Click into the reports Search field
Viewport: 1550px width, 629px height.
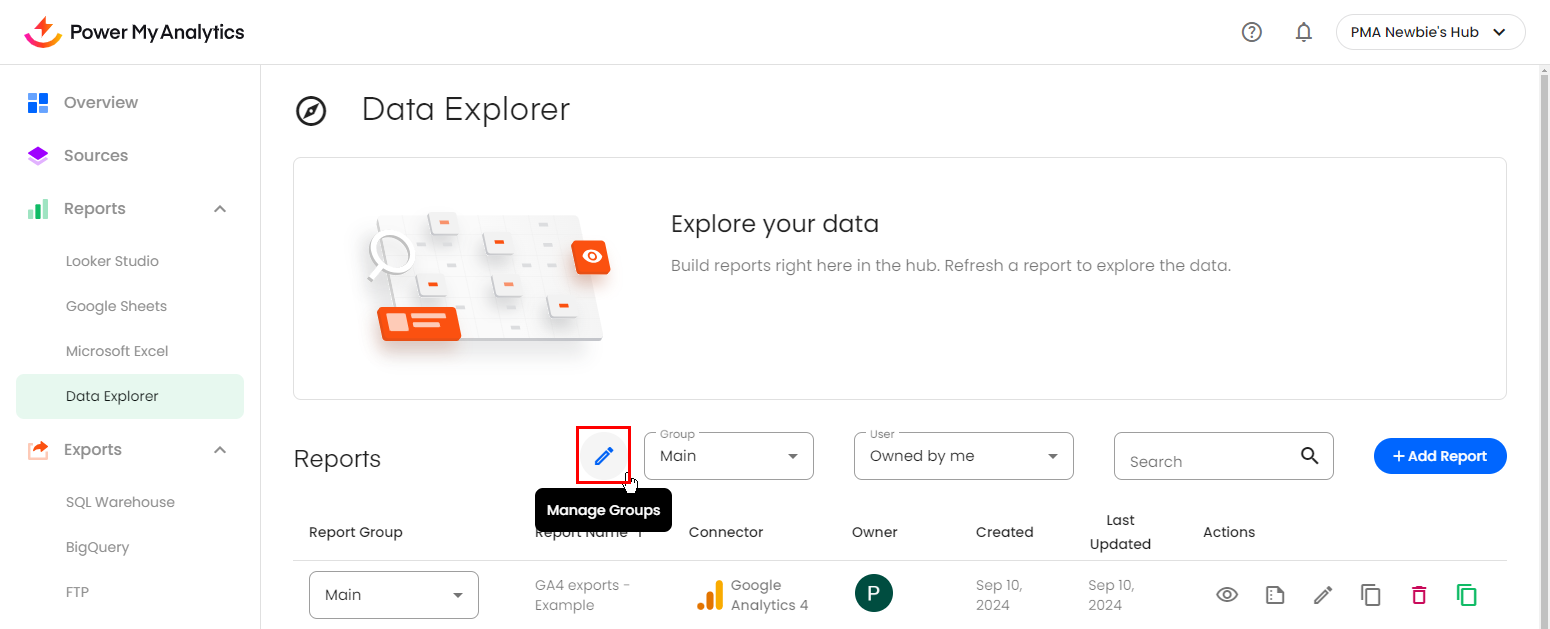(1205, 460)
